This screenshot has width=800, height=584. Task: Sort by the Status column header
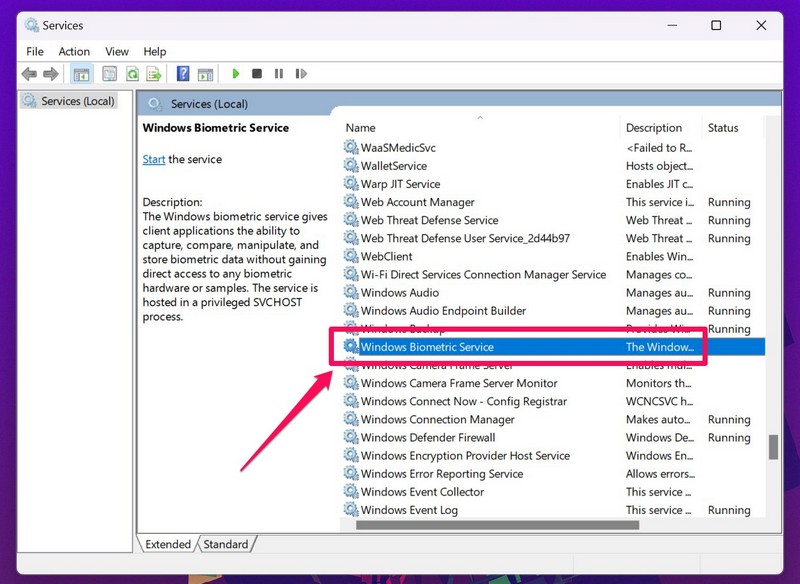click(723, 128)
